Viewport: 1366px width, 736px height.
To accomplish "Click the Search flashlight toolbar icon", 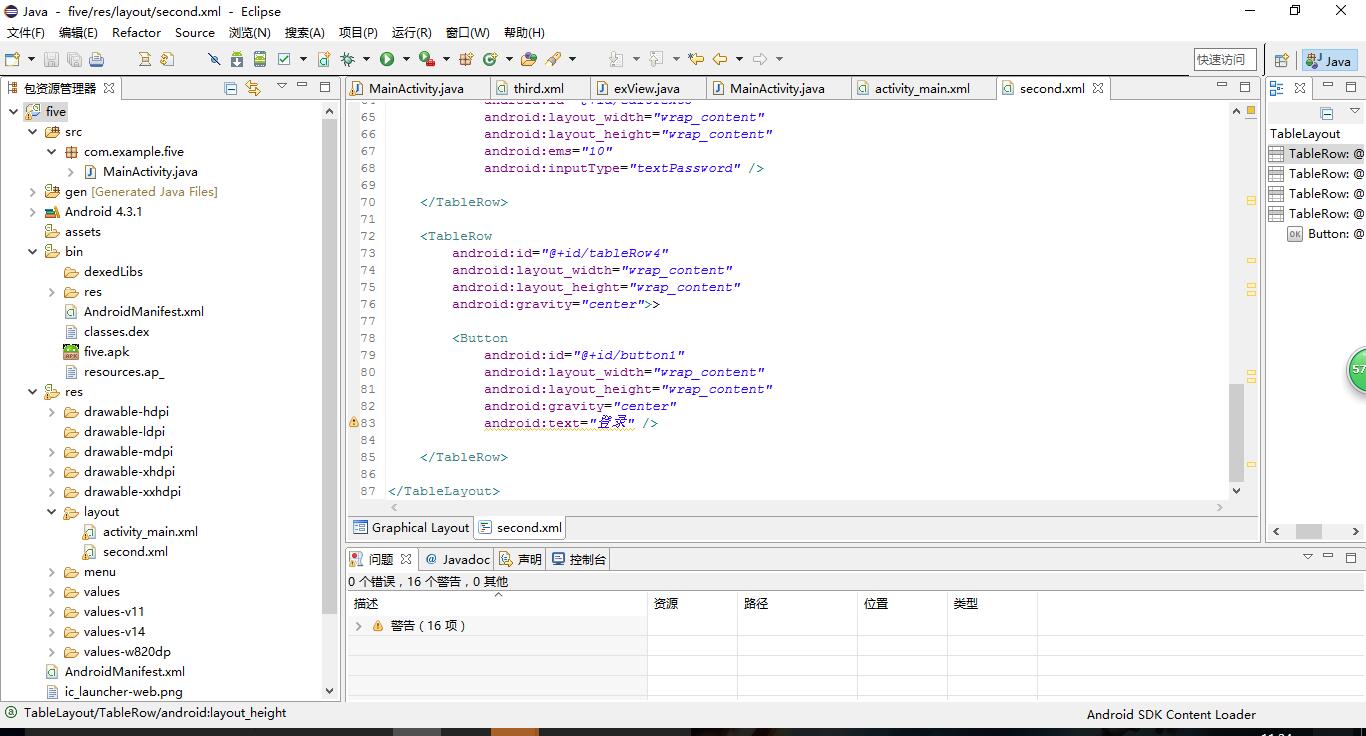I will [553, 59].
